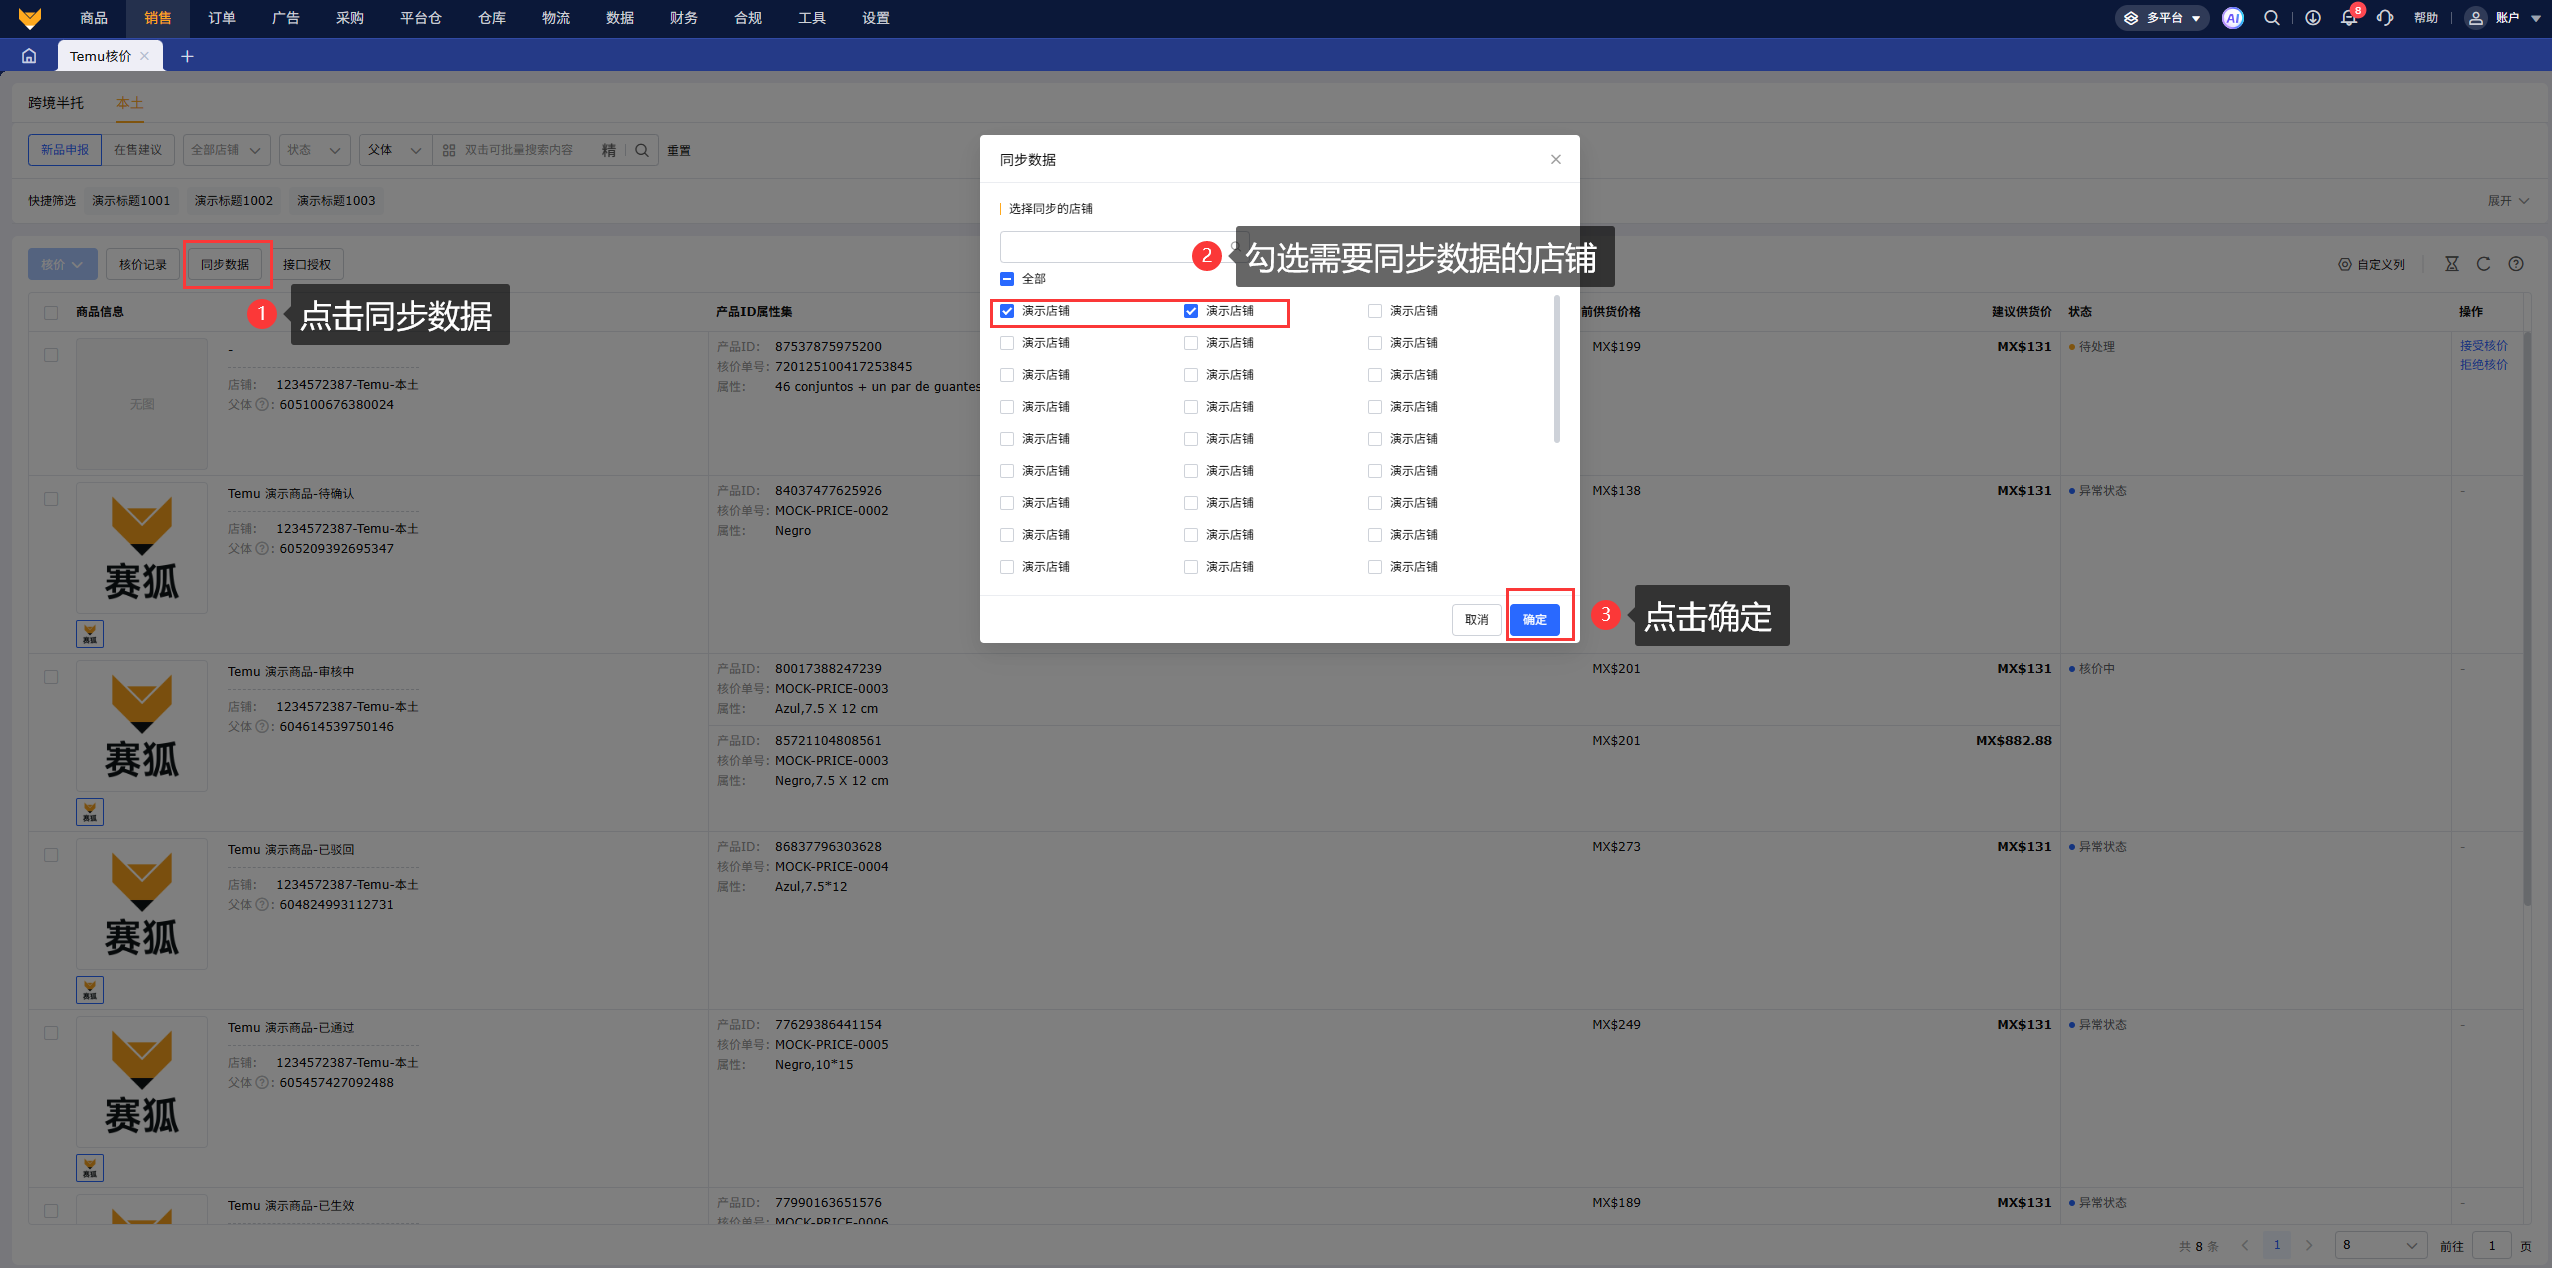Click the hourglass task progress icon
This screenshot has height=1268, width=2552.
(2452, 264)
